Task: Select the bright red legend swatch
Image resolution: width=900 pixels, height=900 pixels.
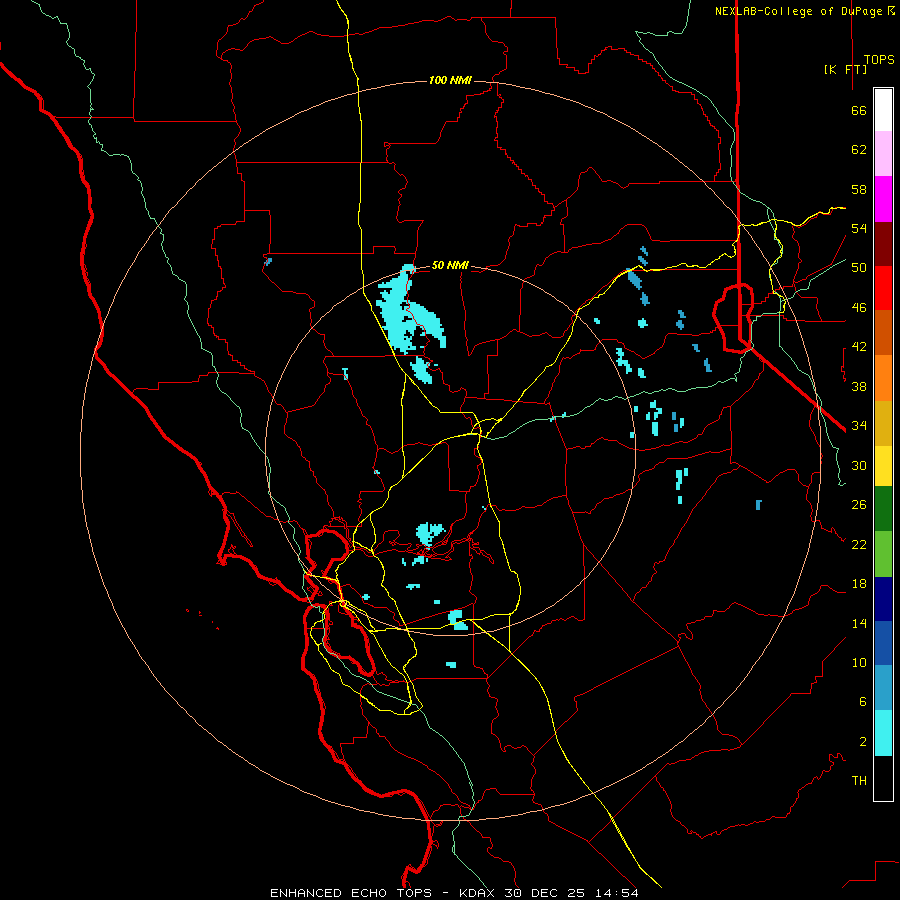Action: click(x=883, y=288)
